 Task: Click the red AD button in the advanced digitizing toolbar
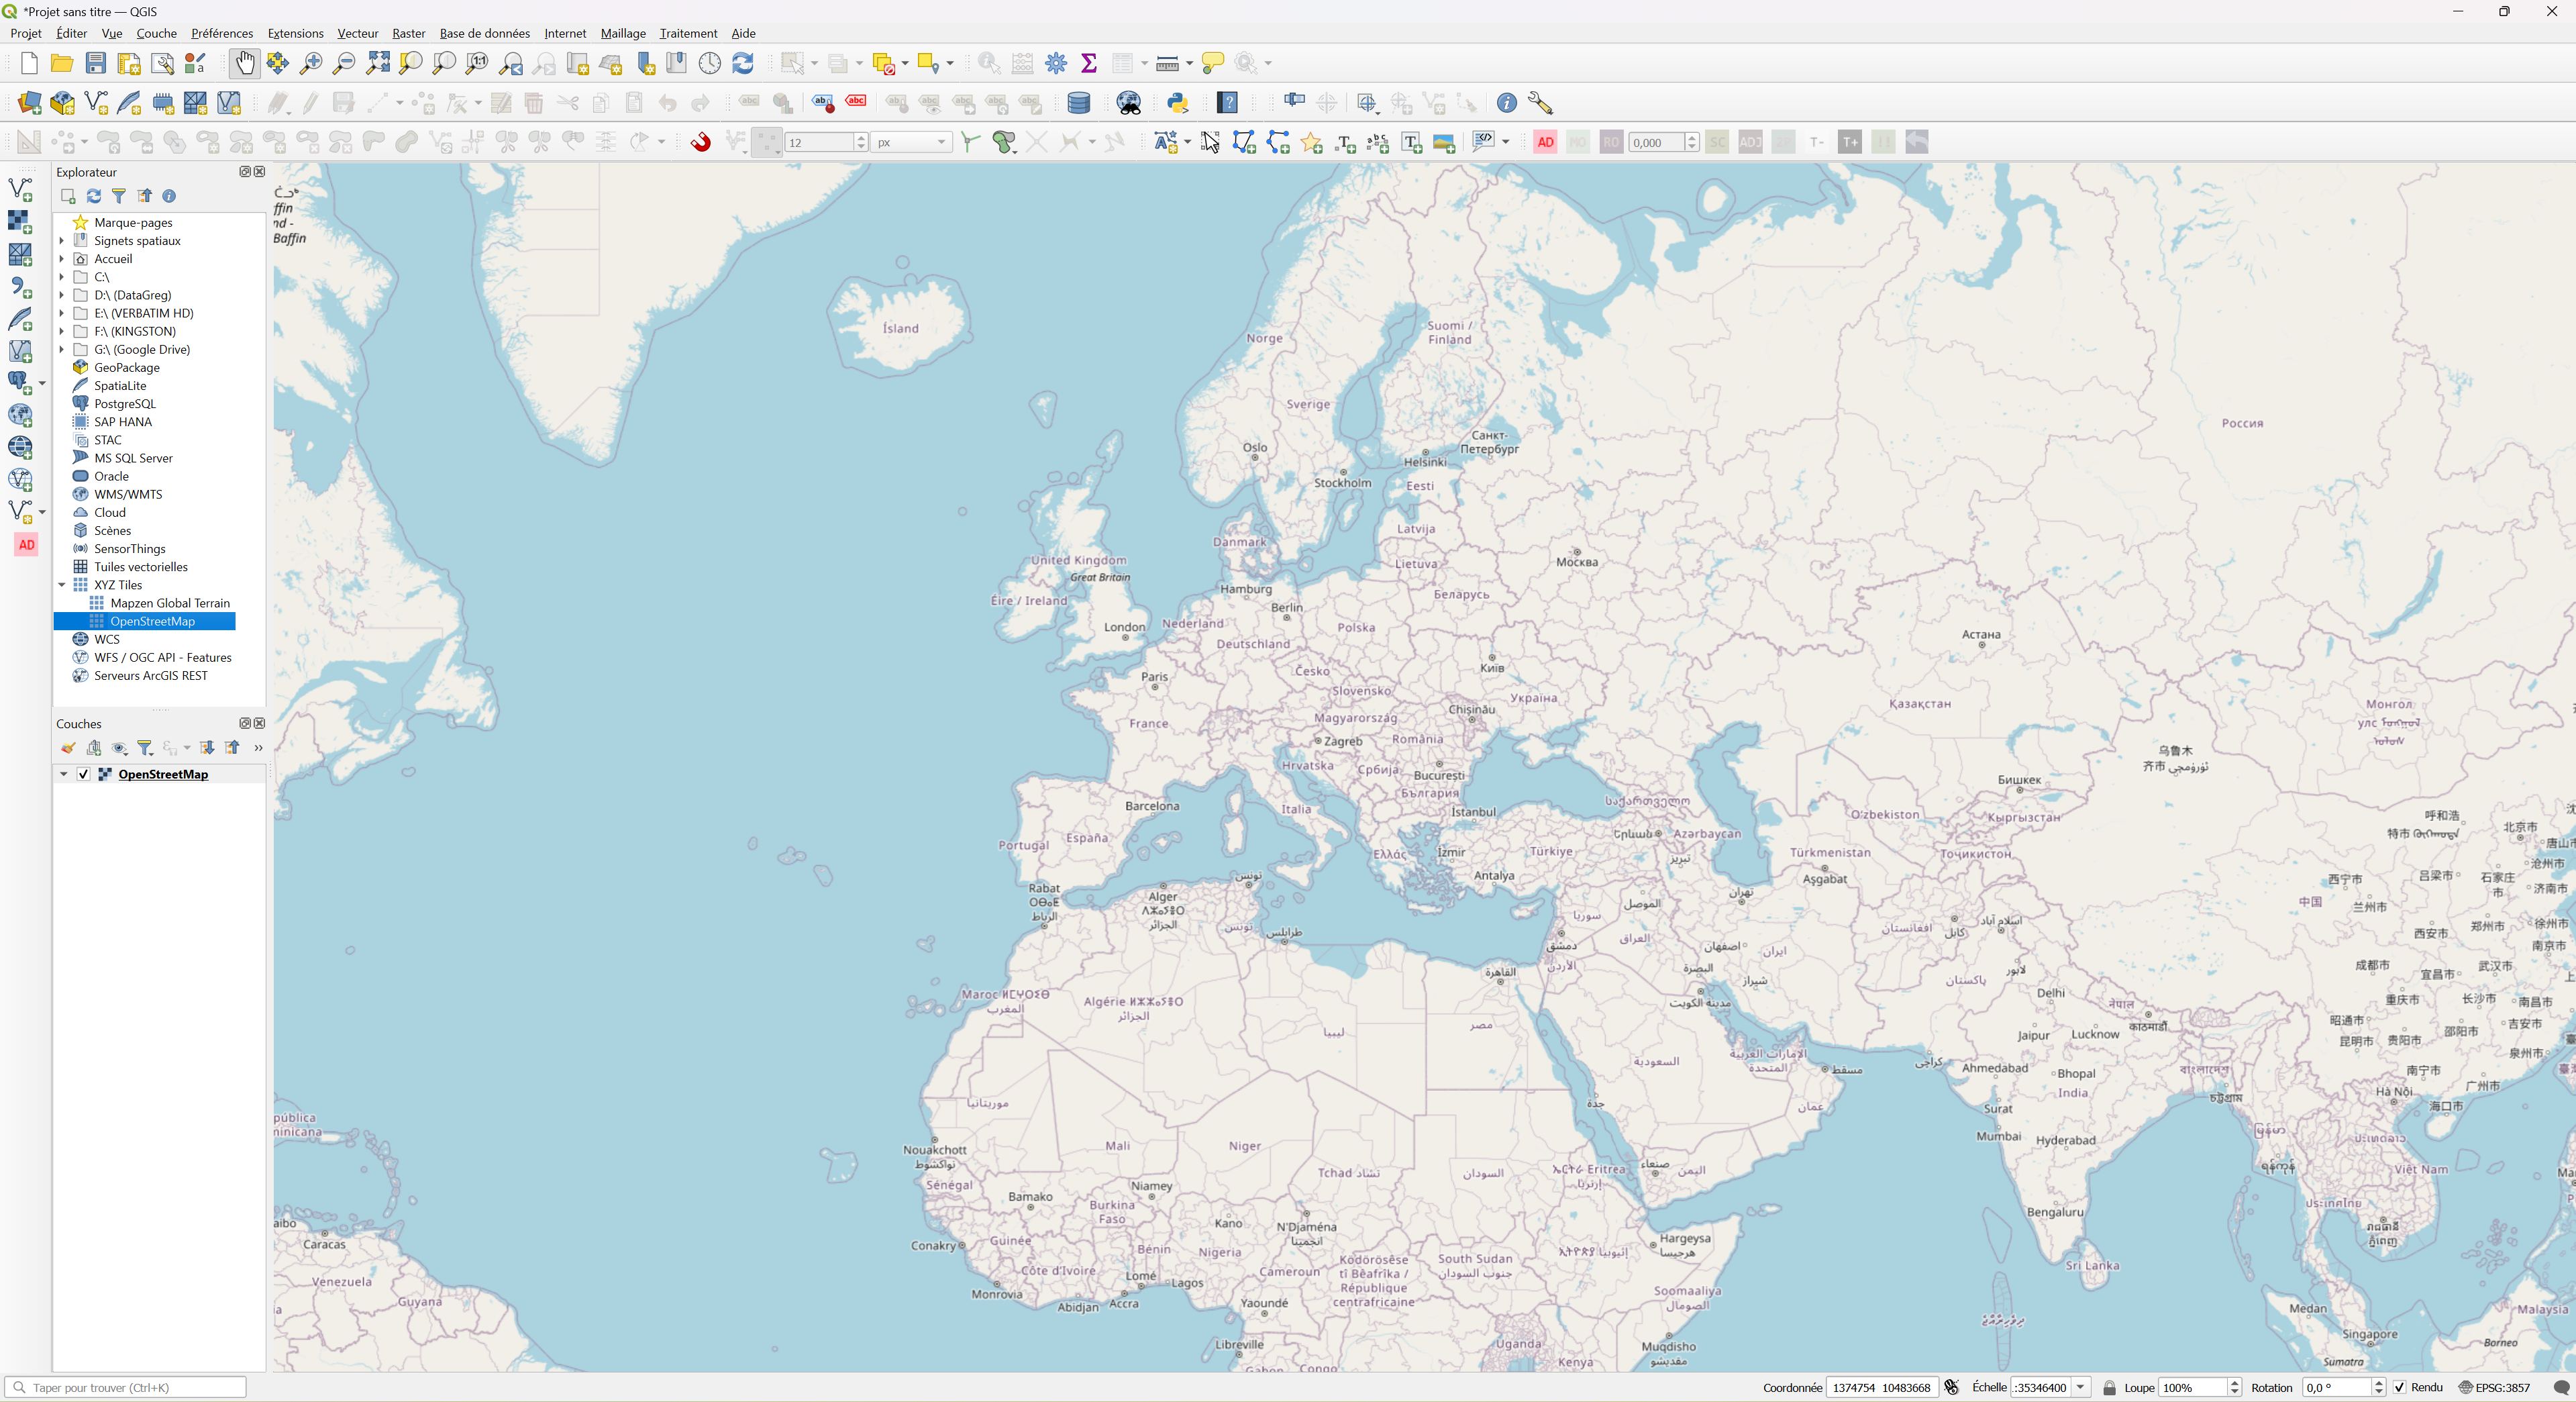[1545, 142]
